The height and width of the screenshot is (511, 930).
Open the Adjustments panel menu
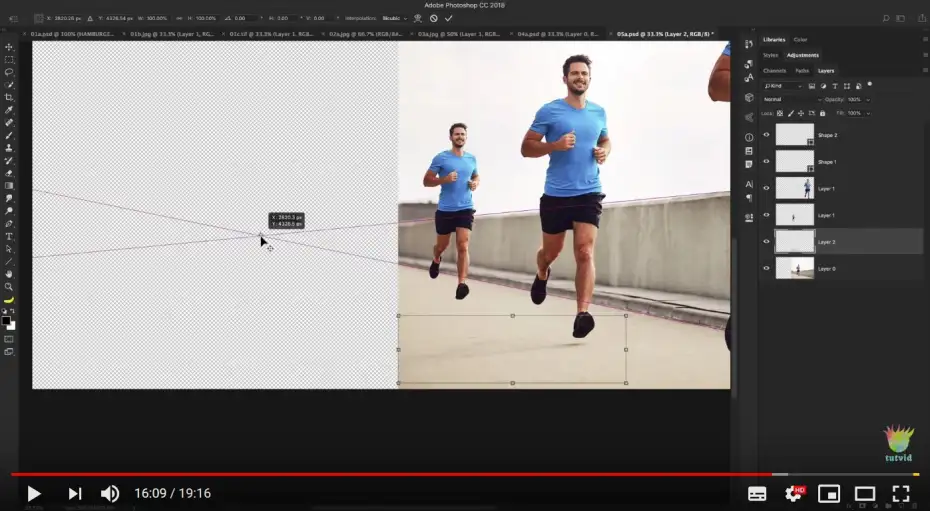(x=925, y=55)
